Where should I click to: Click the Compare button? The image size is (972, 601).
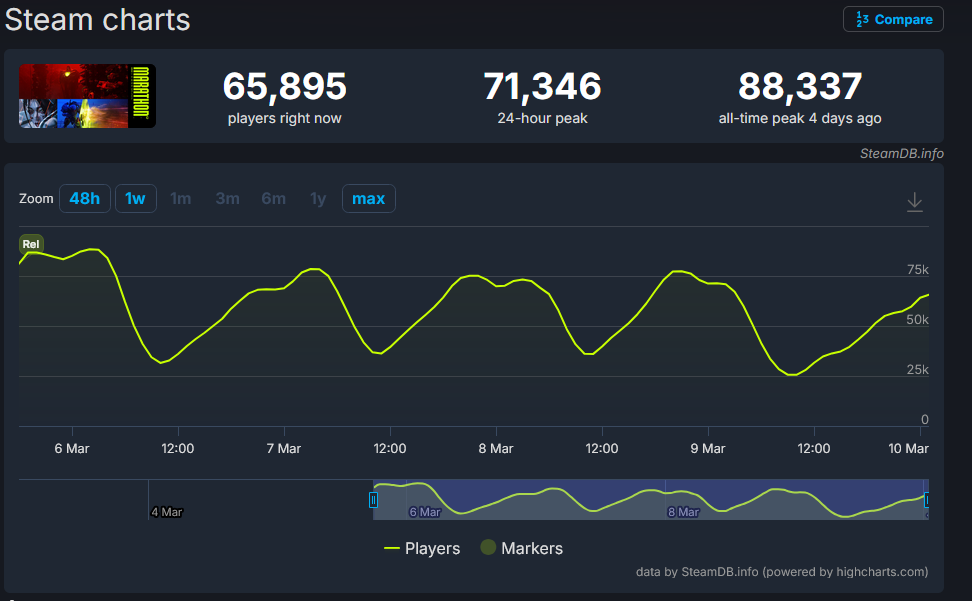[x=893, y=19]
